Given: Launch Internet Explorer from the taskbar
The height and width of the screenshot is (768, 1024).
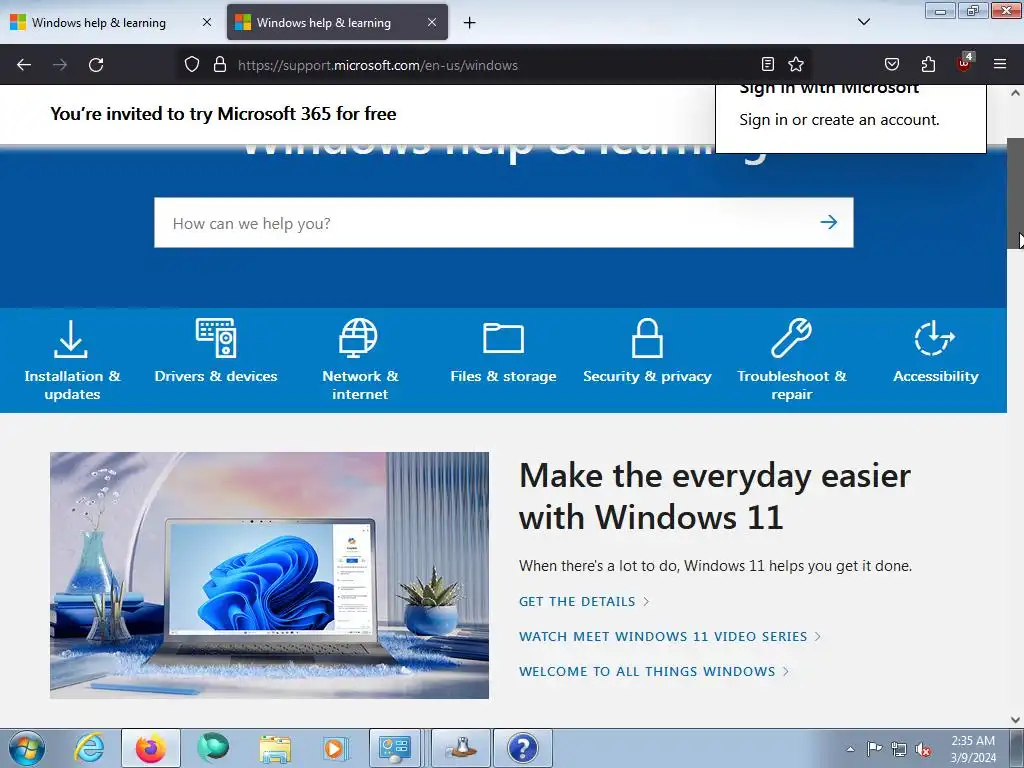Looking at the screenshot, I should (x=89, y=748).
